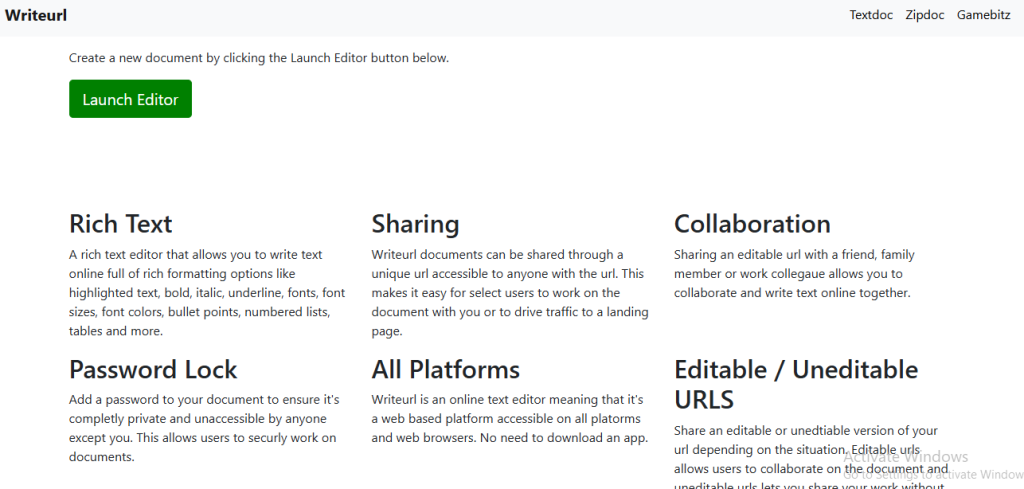Screen dimensions: 1024x489
Task: Click the Editable / Uneditable URLS heading
Action: tap(796, 384)
